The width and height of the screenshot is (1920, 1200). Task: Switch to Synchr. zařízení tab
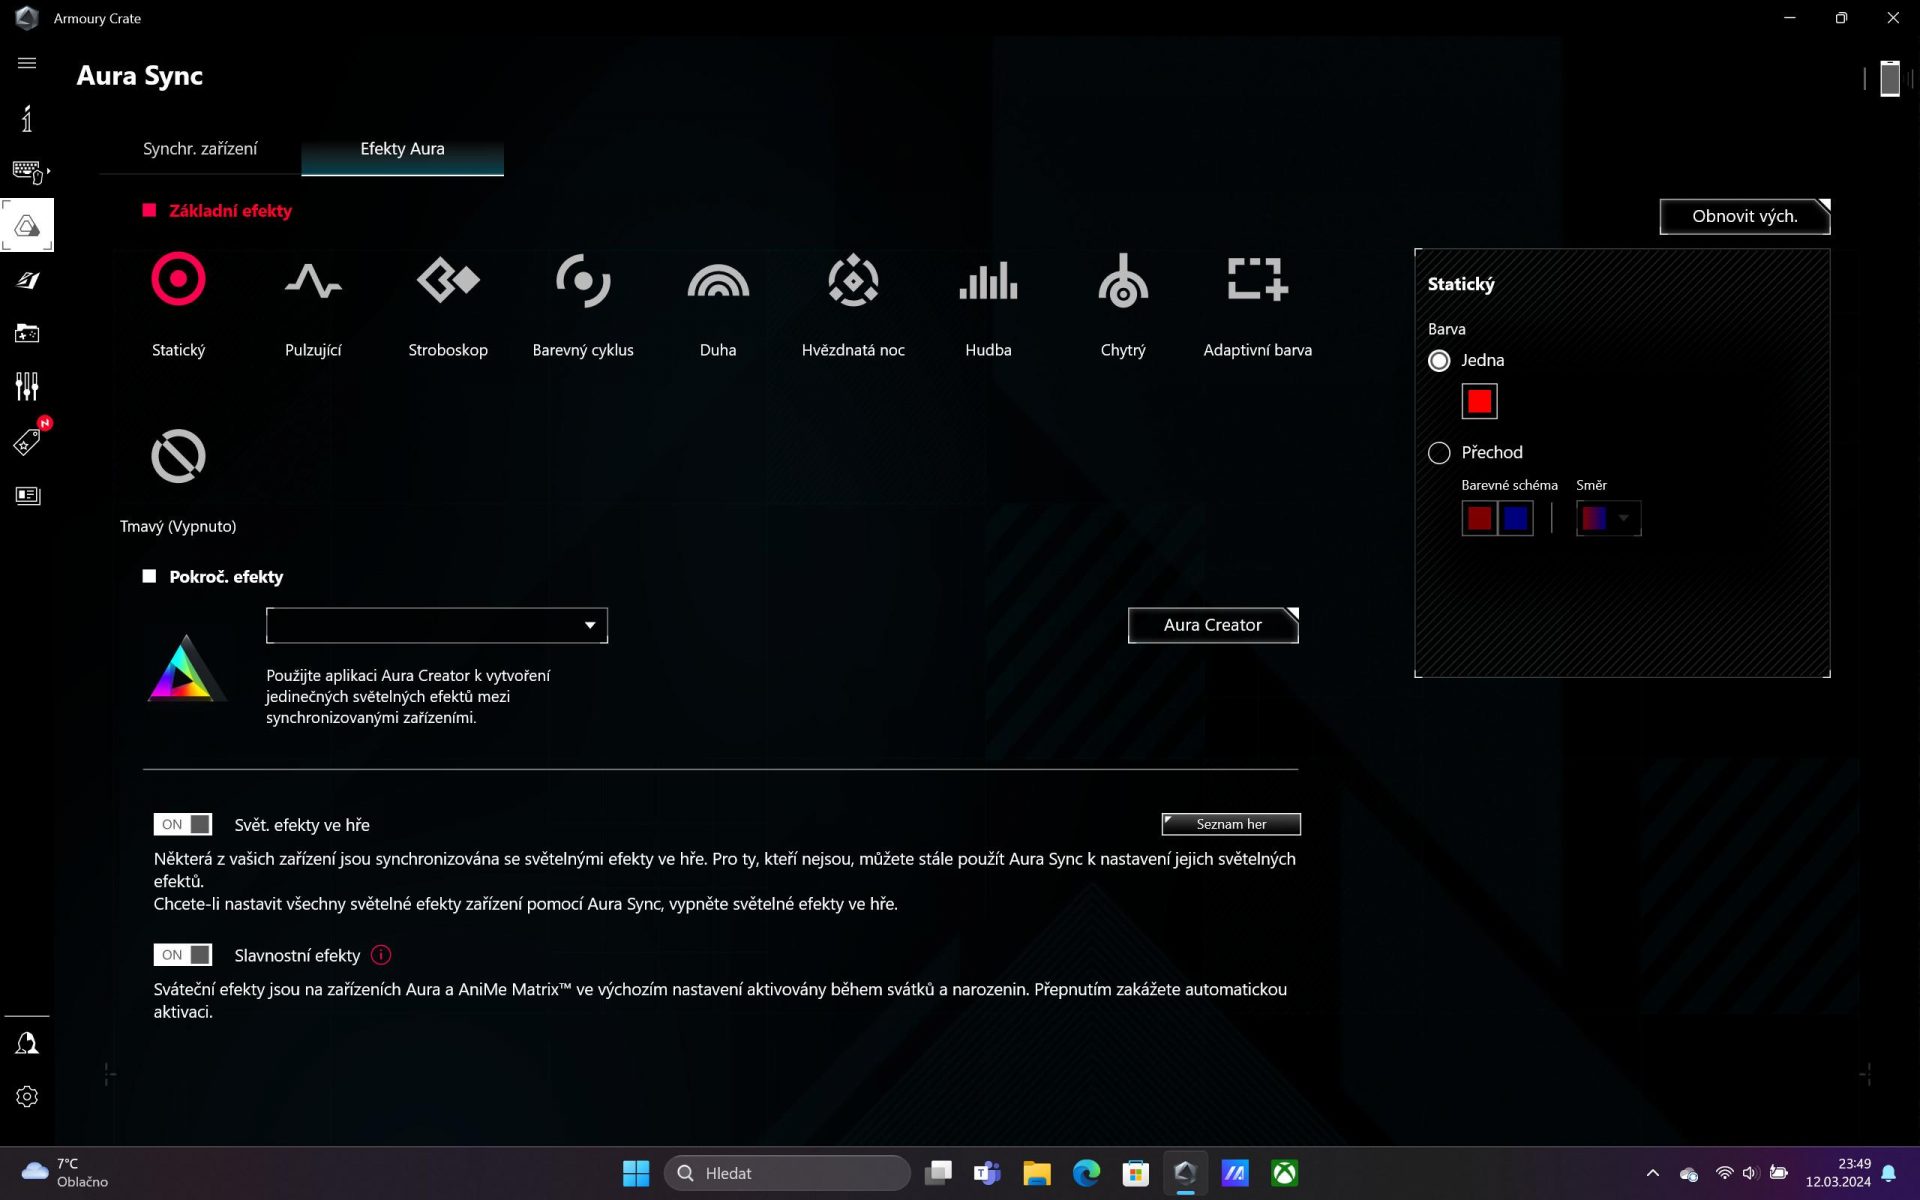click(200, 149)
